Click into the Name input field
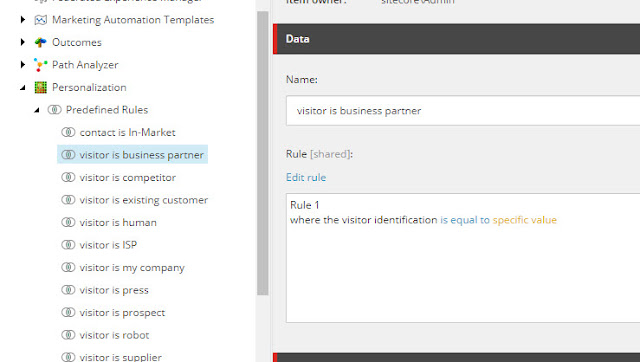The width and height of the screenshot is (640, 362). point(463,111)
